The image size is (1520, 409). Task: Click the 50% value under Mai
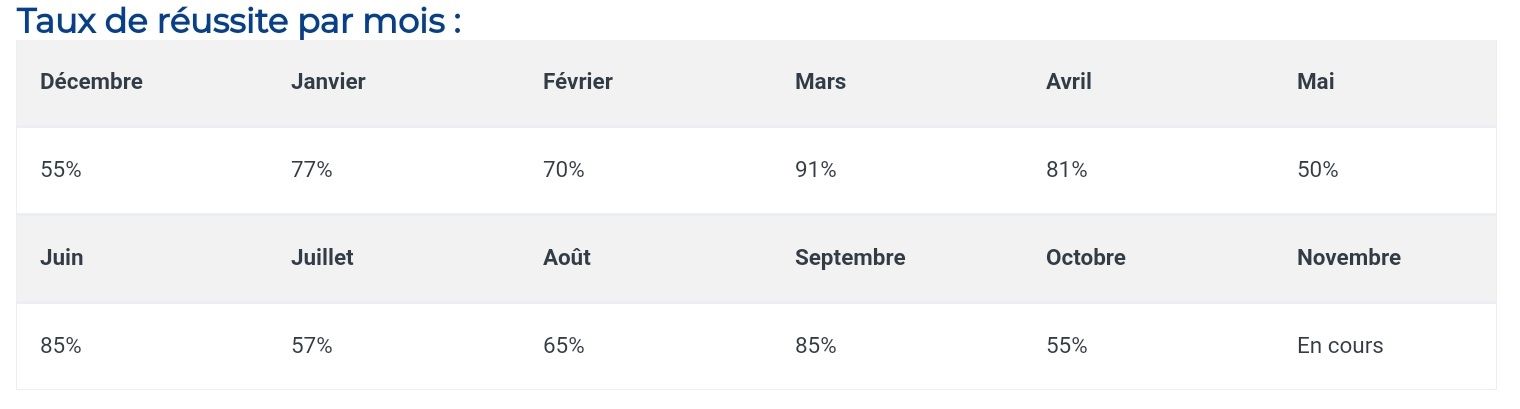point(1318,170)
